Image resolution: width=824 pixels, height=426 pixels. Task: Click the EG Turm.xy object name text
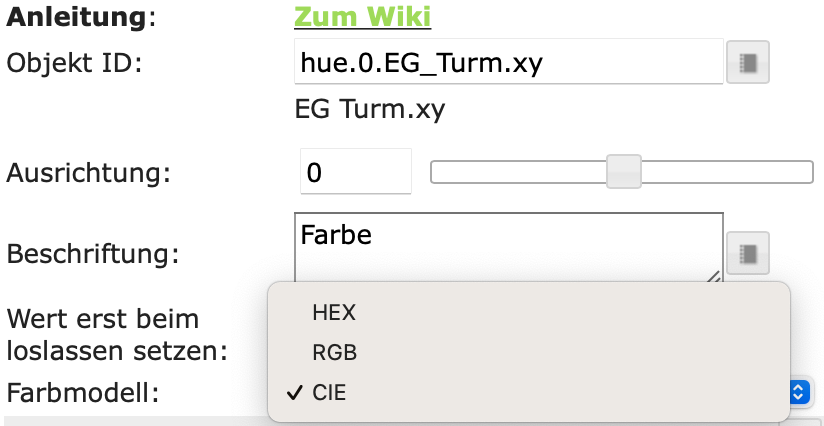[x=370, y=108]
